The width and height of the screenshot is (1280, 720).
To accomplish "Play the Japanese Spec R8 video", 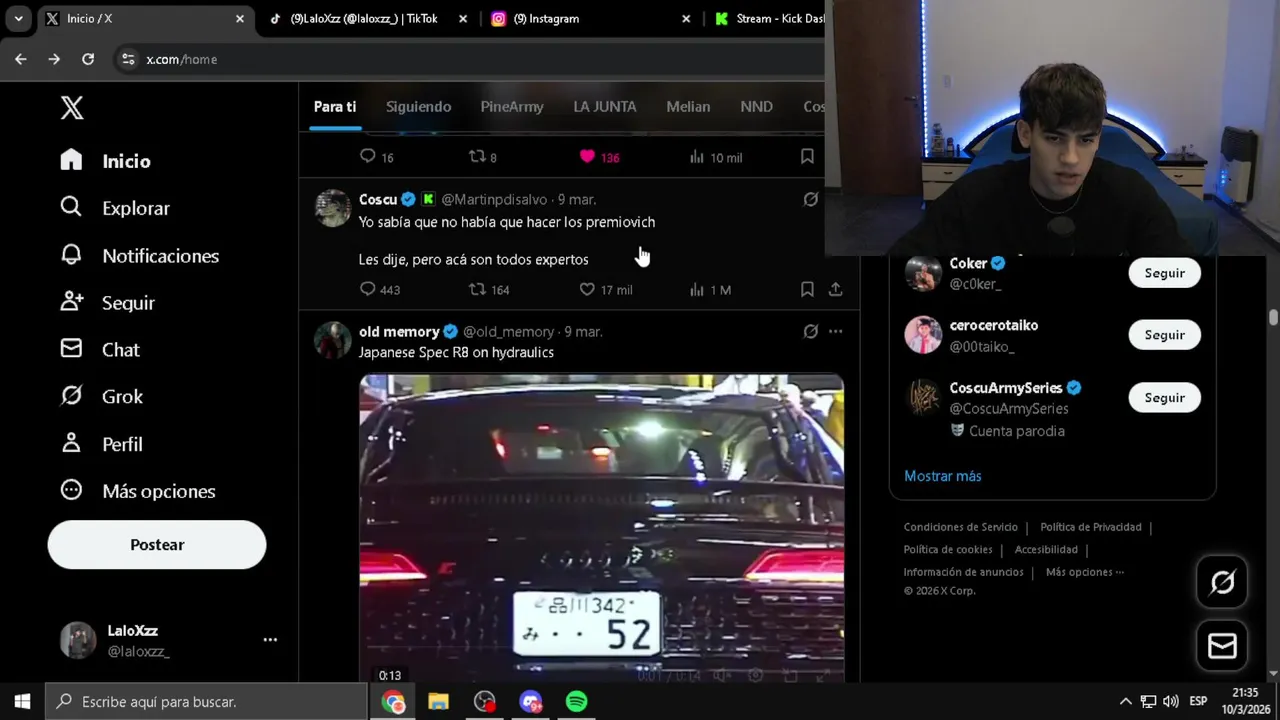I will [601, 528].
